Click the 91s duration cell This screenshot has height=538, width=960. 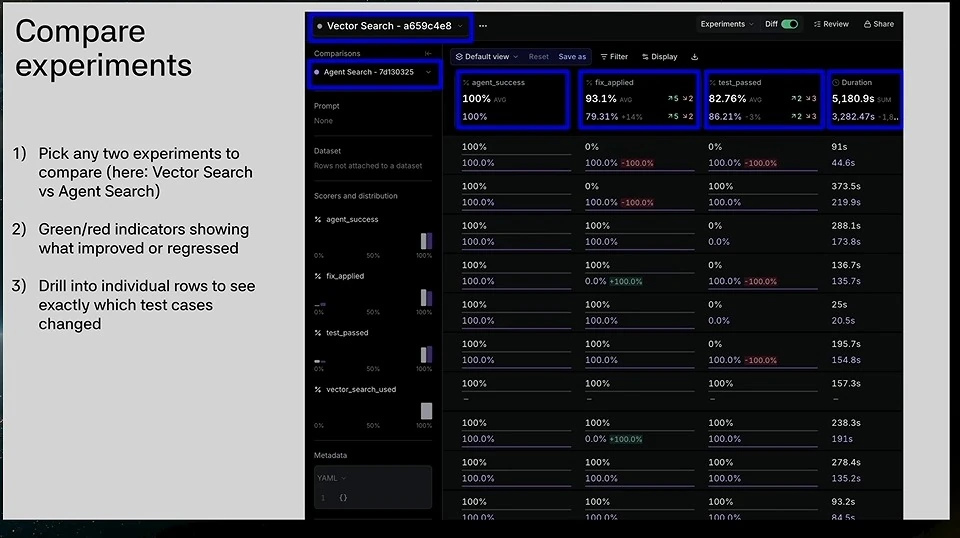tap(839, 147)
